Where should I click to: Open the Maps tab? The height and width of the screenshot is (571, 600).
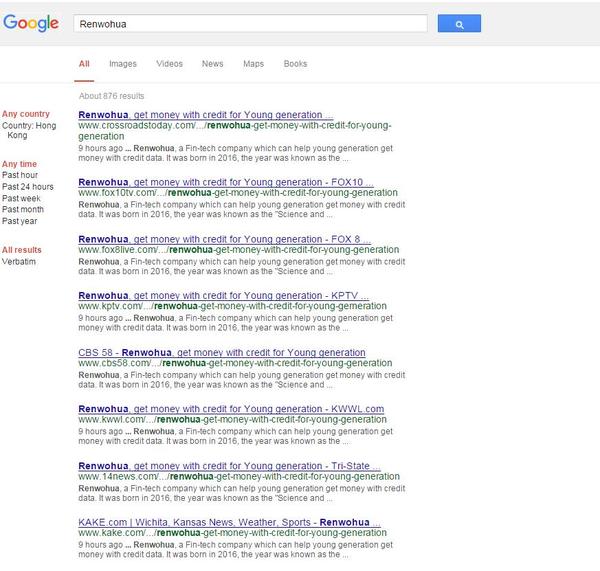pos(254,64)
